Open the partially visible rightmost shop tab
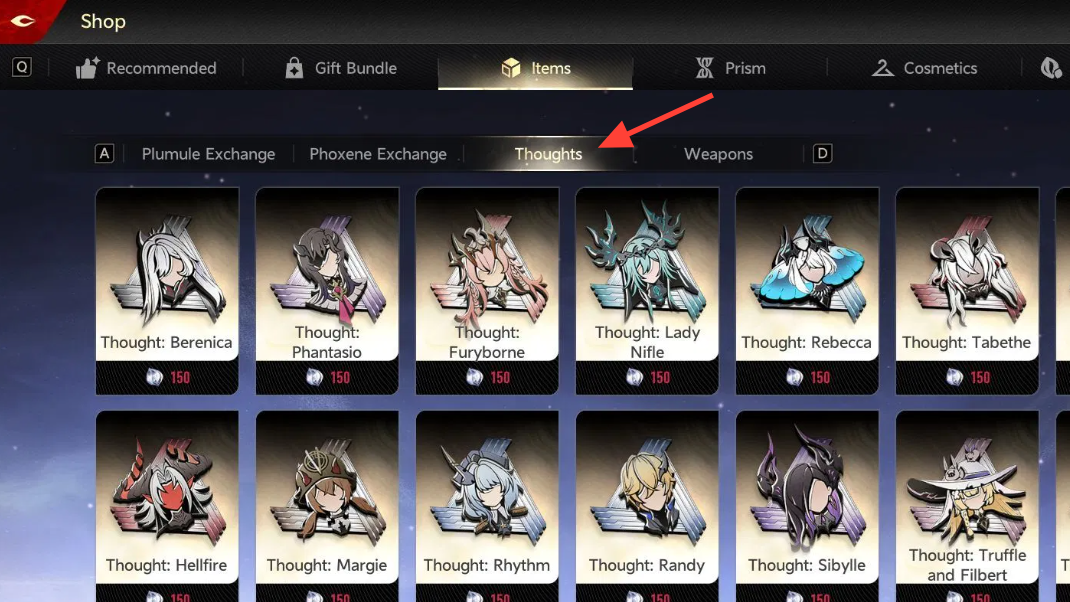The width and height of the screenshot is (1070, 602). [x=1052, y=68]
